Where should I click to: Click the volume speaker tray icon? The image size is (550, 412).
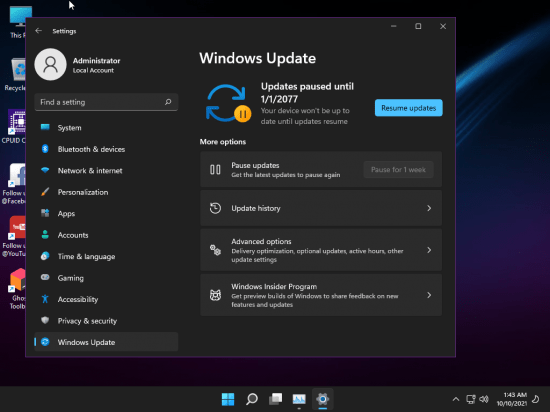[484, 399]
